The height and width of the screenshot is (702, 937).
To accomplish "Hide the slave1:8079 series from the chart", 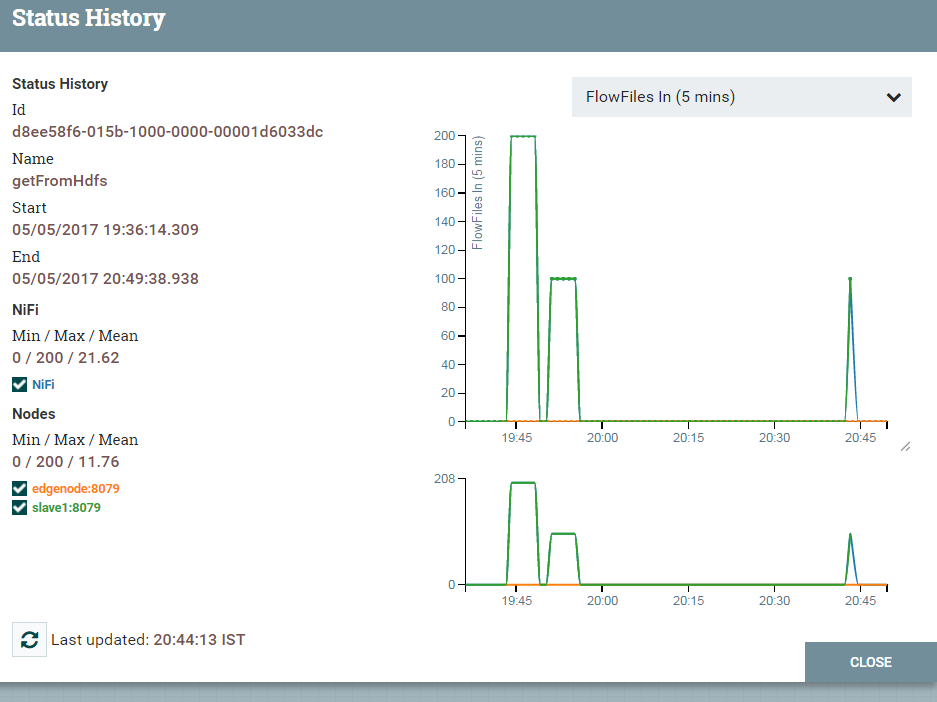I will (17, 507).
